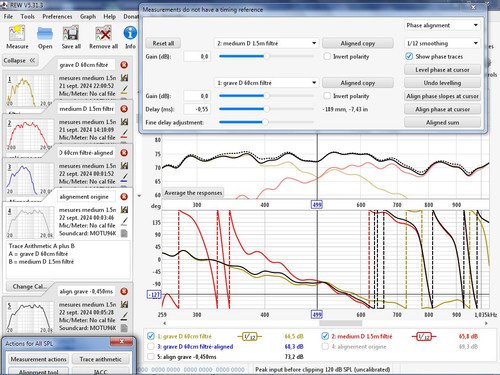Open the Preferences menu
The width and height of the screenshot is (500, 375).
pos(57,16)
